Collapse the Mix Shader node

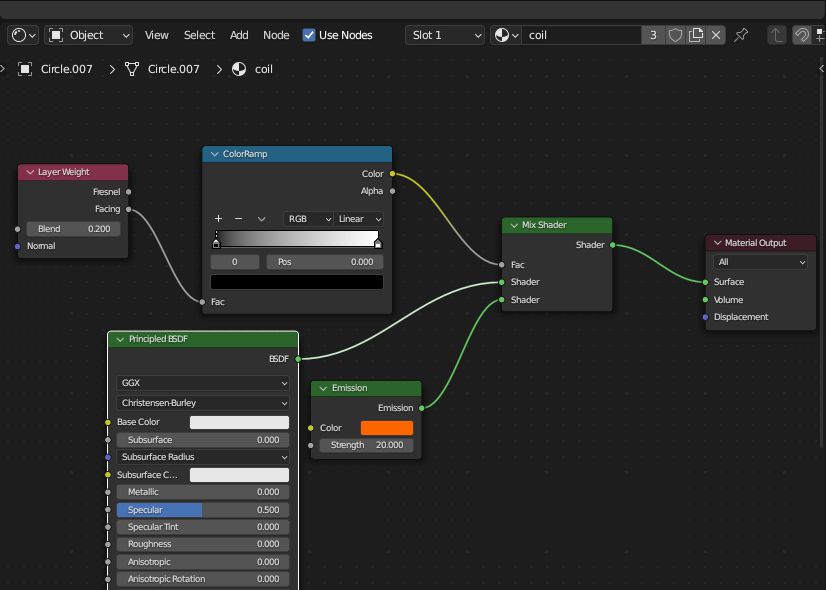point(514,225)
